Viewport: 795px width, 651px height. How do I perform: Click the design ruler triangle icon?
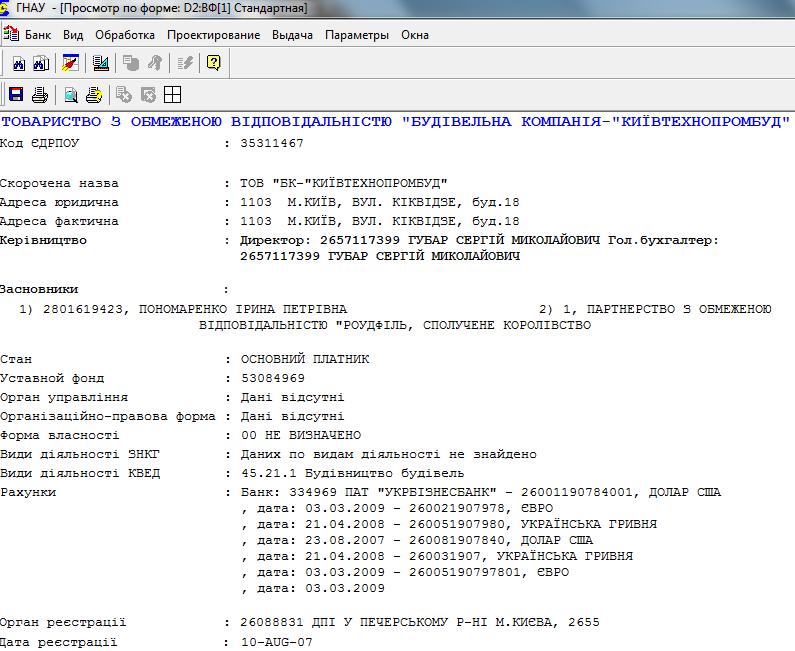point(100,63)
